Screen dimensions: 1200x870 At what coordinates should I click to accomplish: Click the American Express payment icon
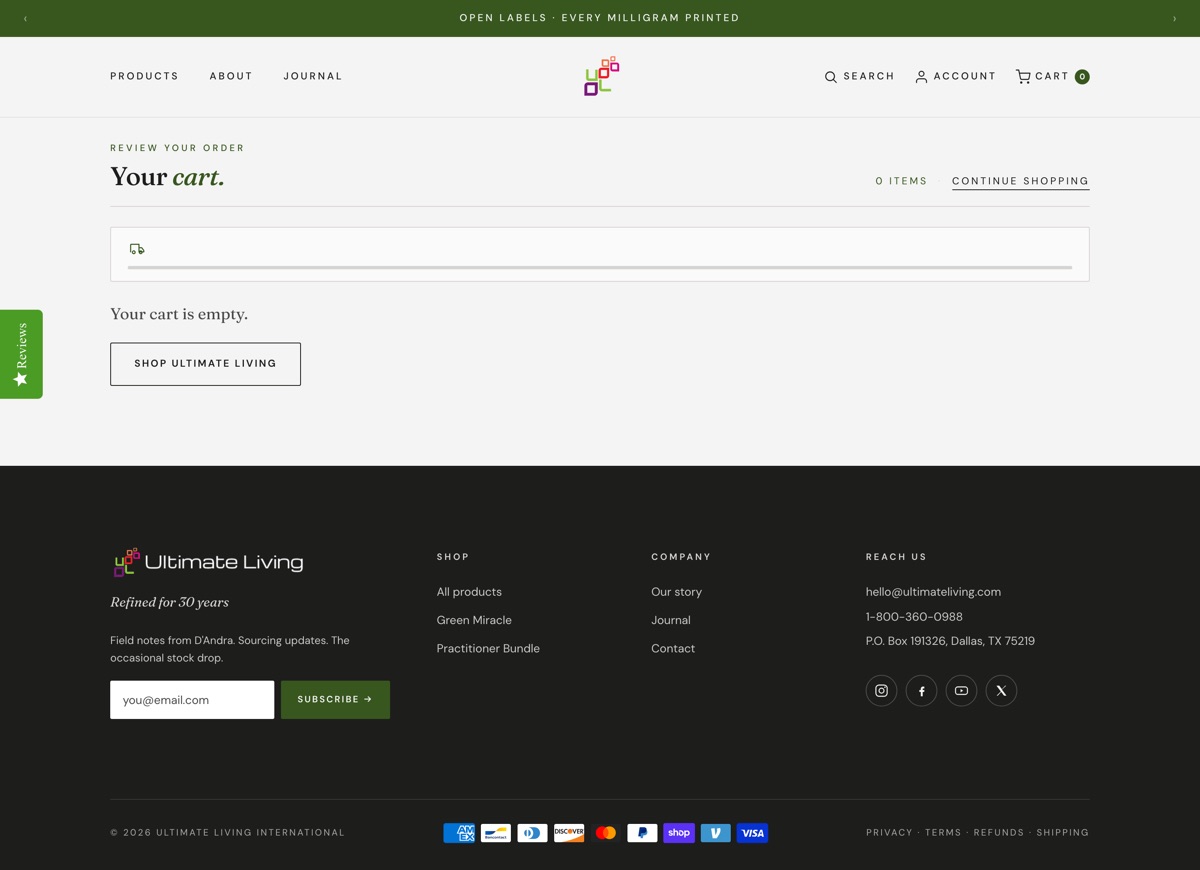click(459, 833)
